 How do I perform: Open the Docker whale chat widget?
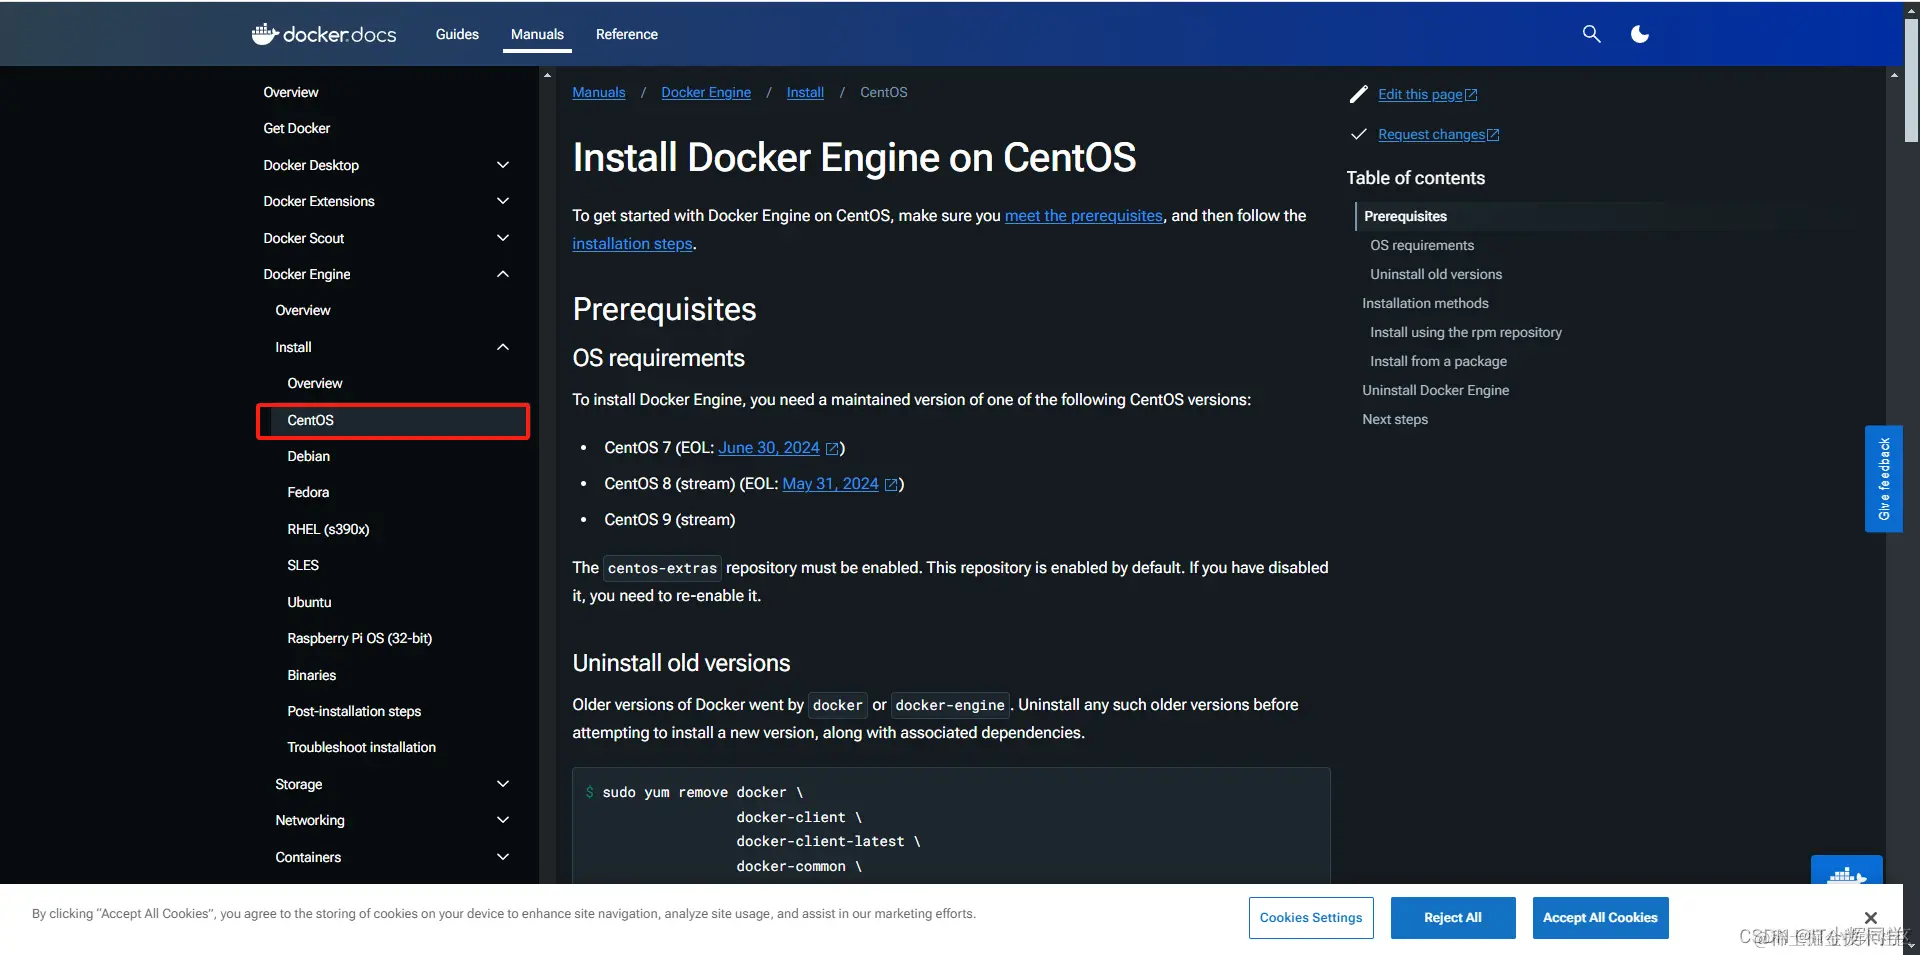(x=1846, y=871)
